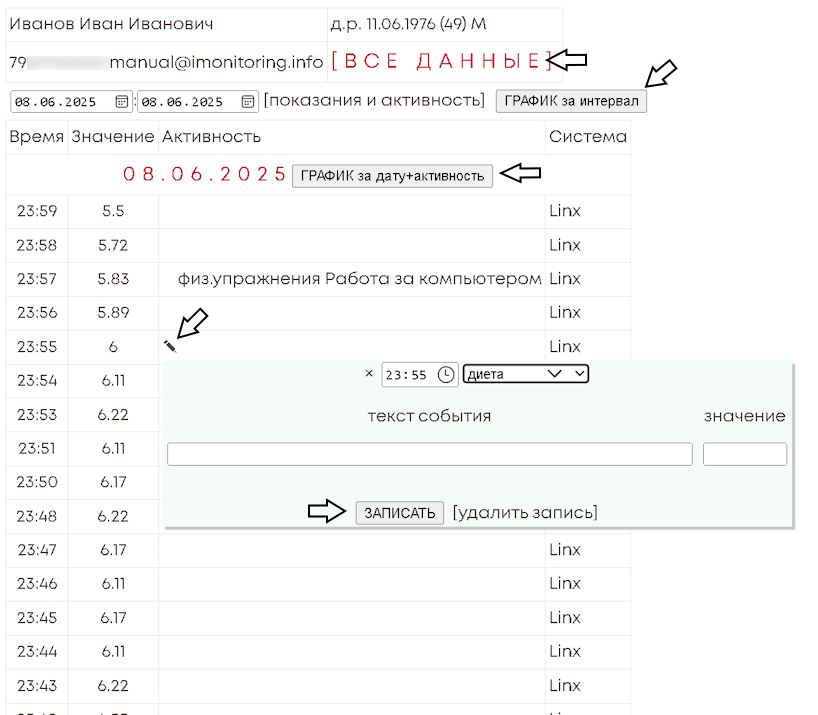Focus the 'текст события' input field
This screenshot has width=818, height=715.
[x=430, y=454]
